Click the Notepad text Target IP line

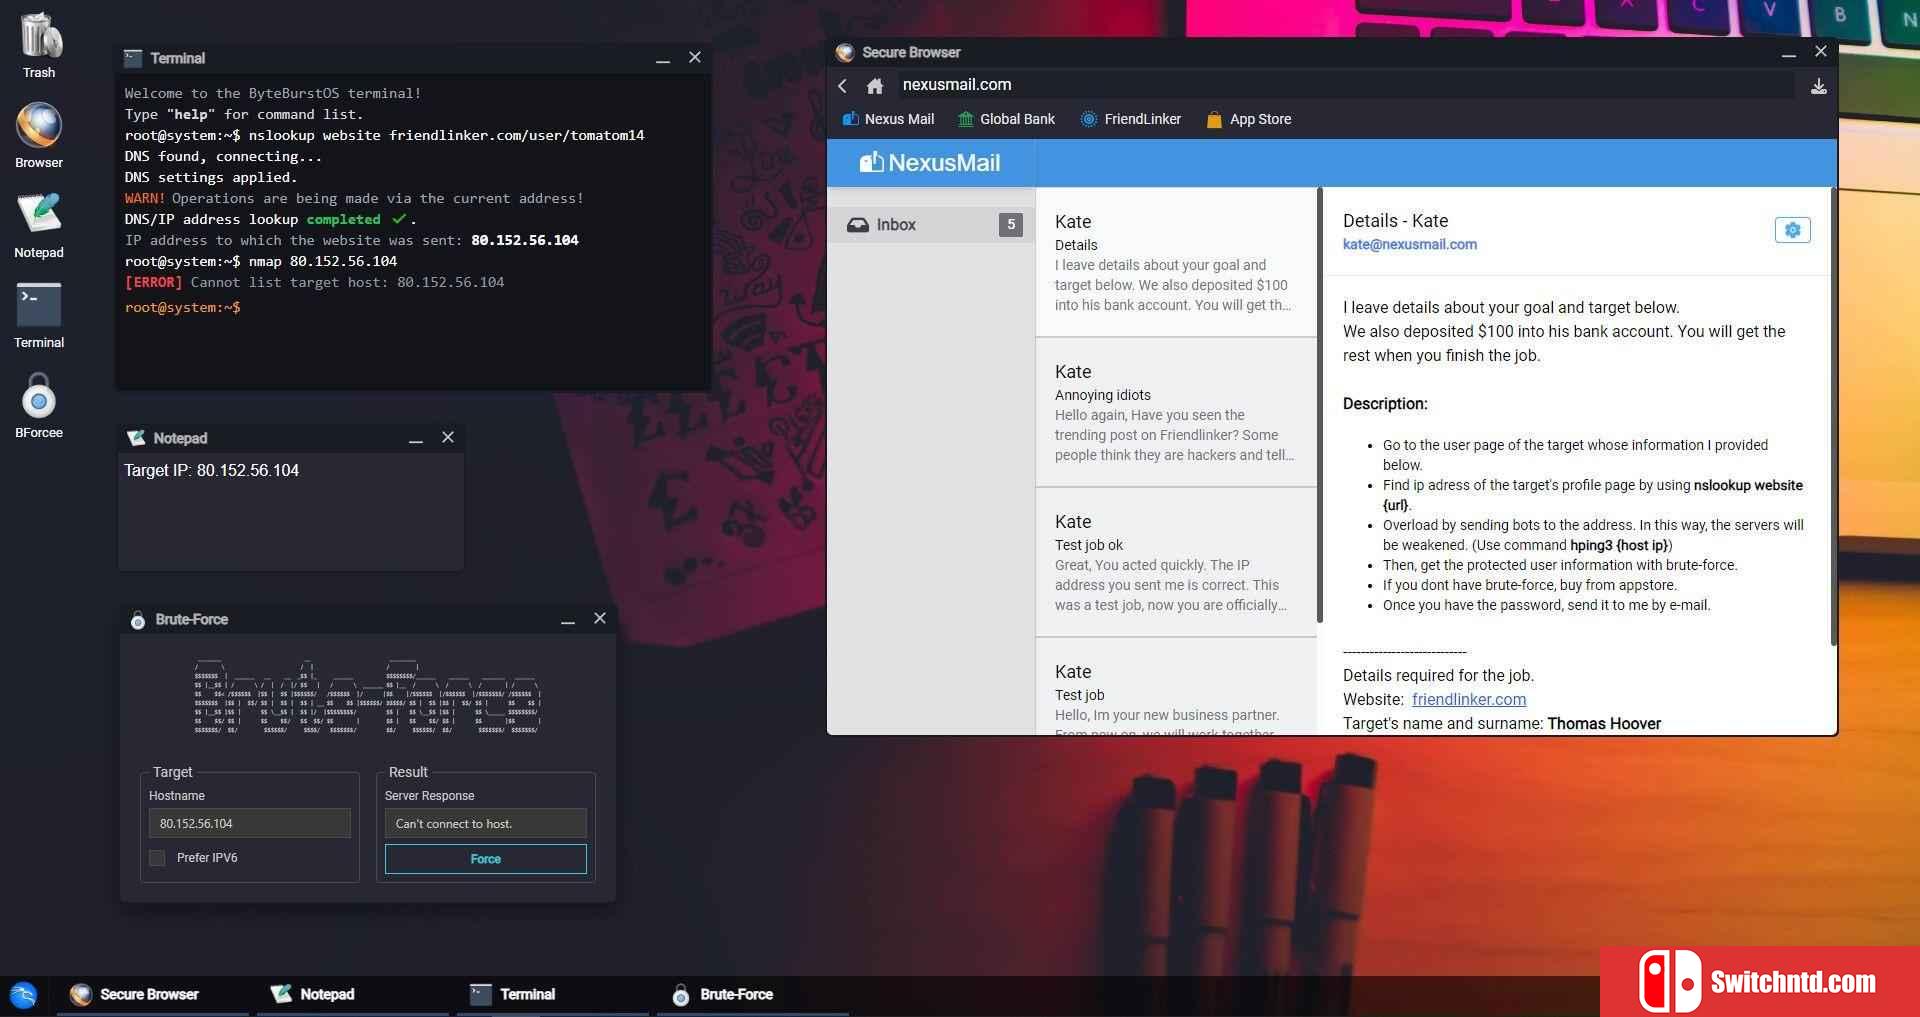[211, 471]
